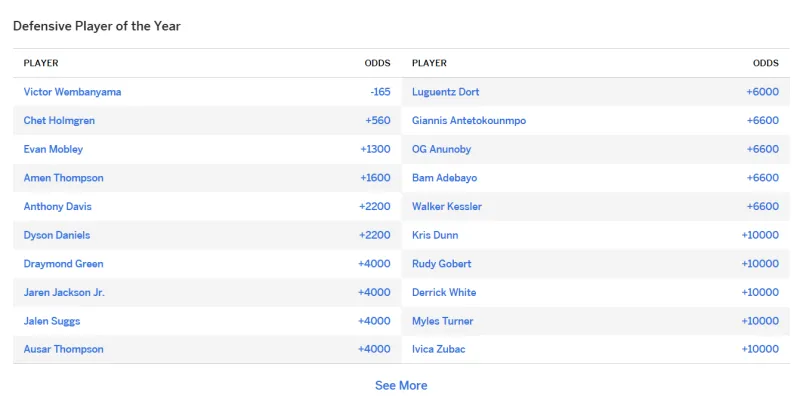The image size is (800, 404).
Task: Open Ivica Zubac's player link
Action: tap(438, 349)
